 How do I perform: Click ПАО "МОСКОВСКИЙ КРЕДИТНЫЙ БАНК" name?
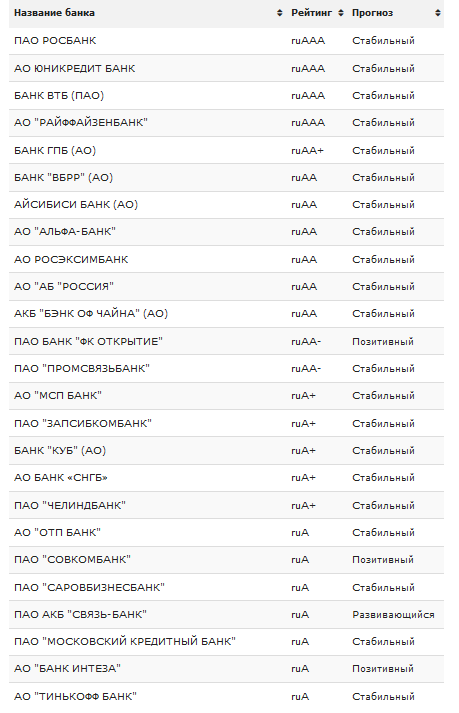125,642
